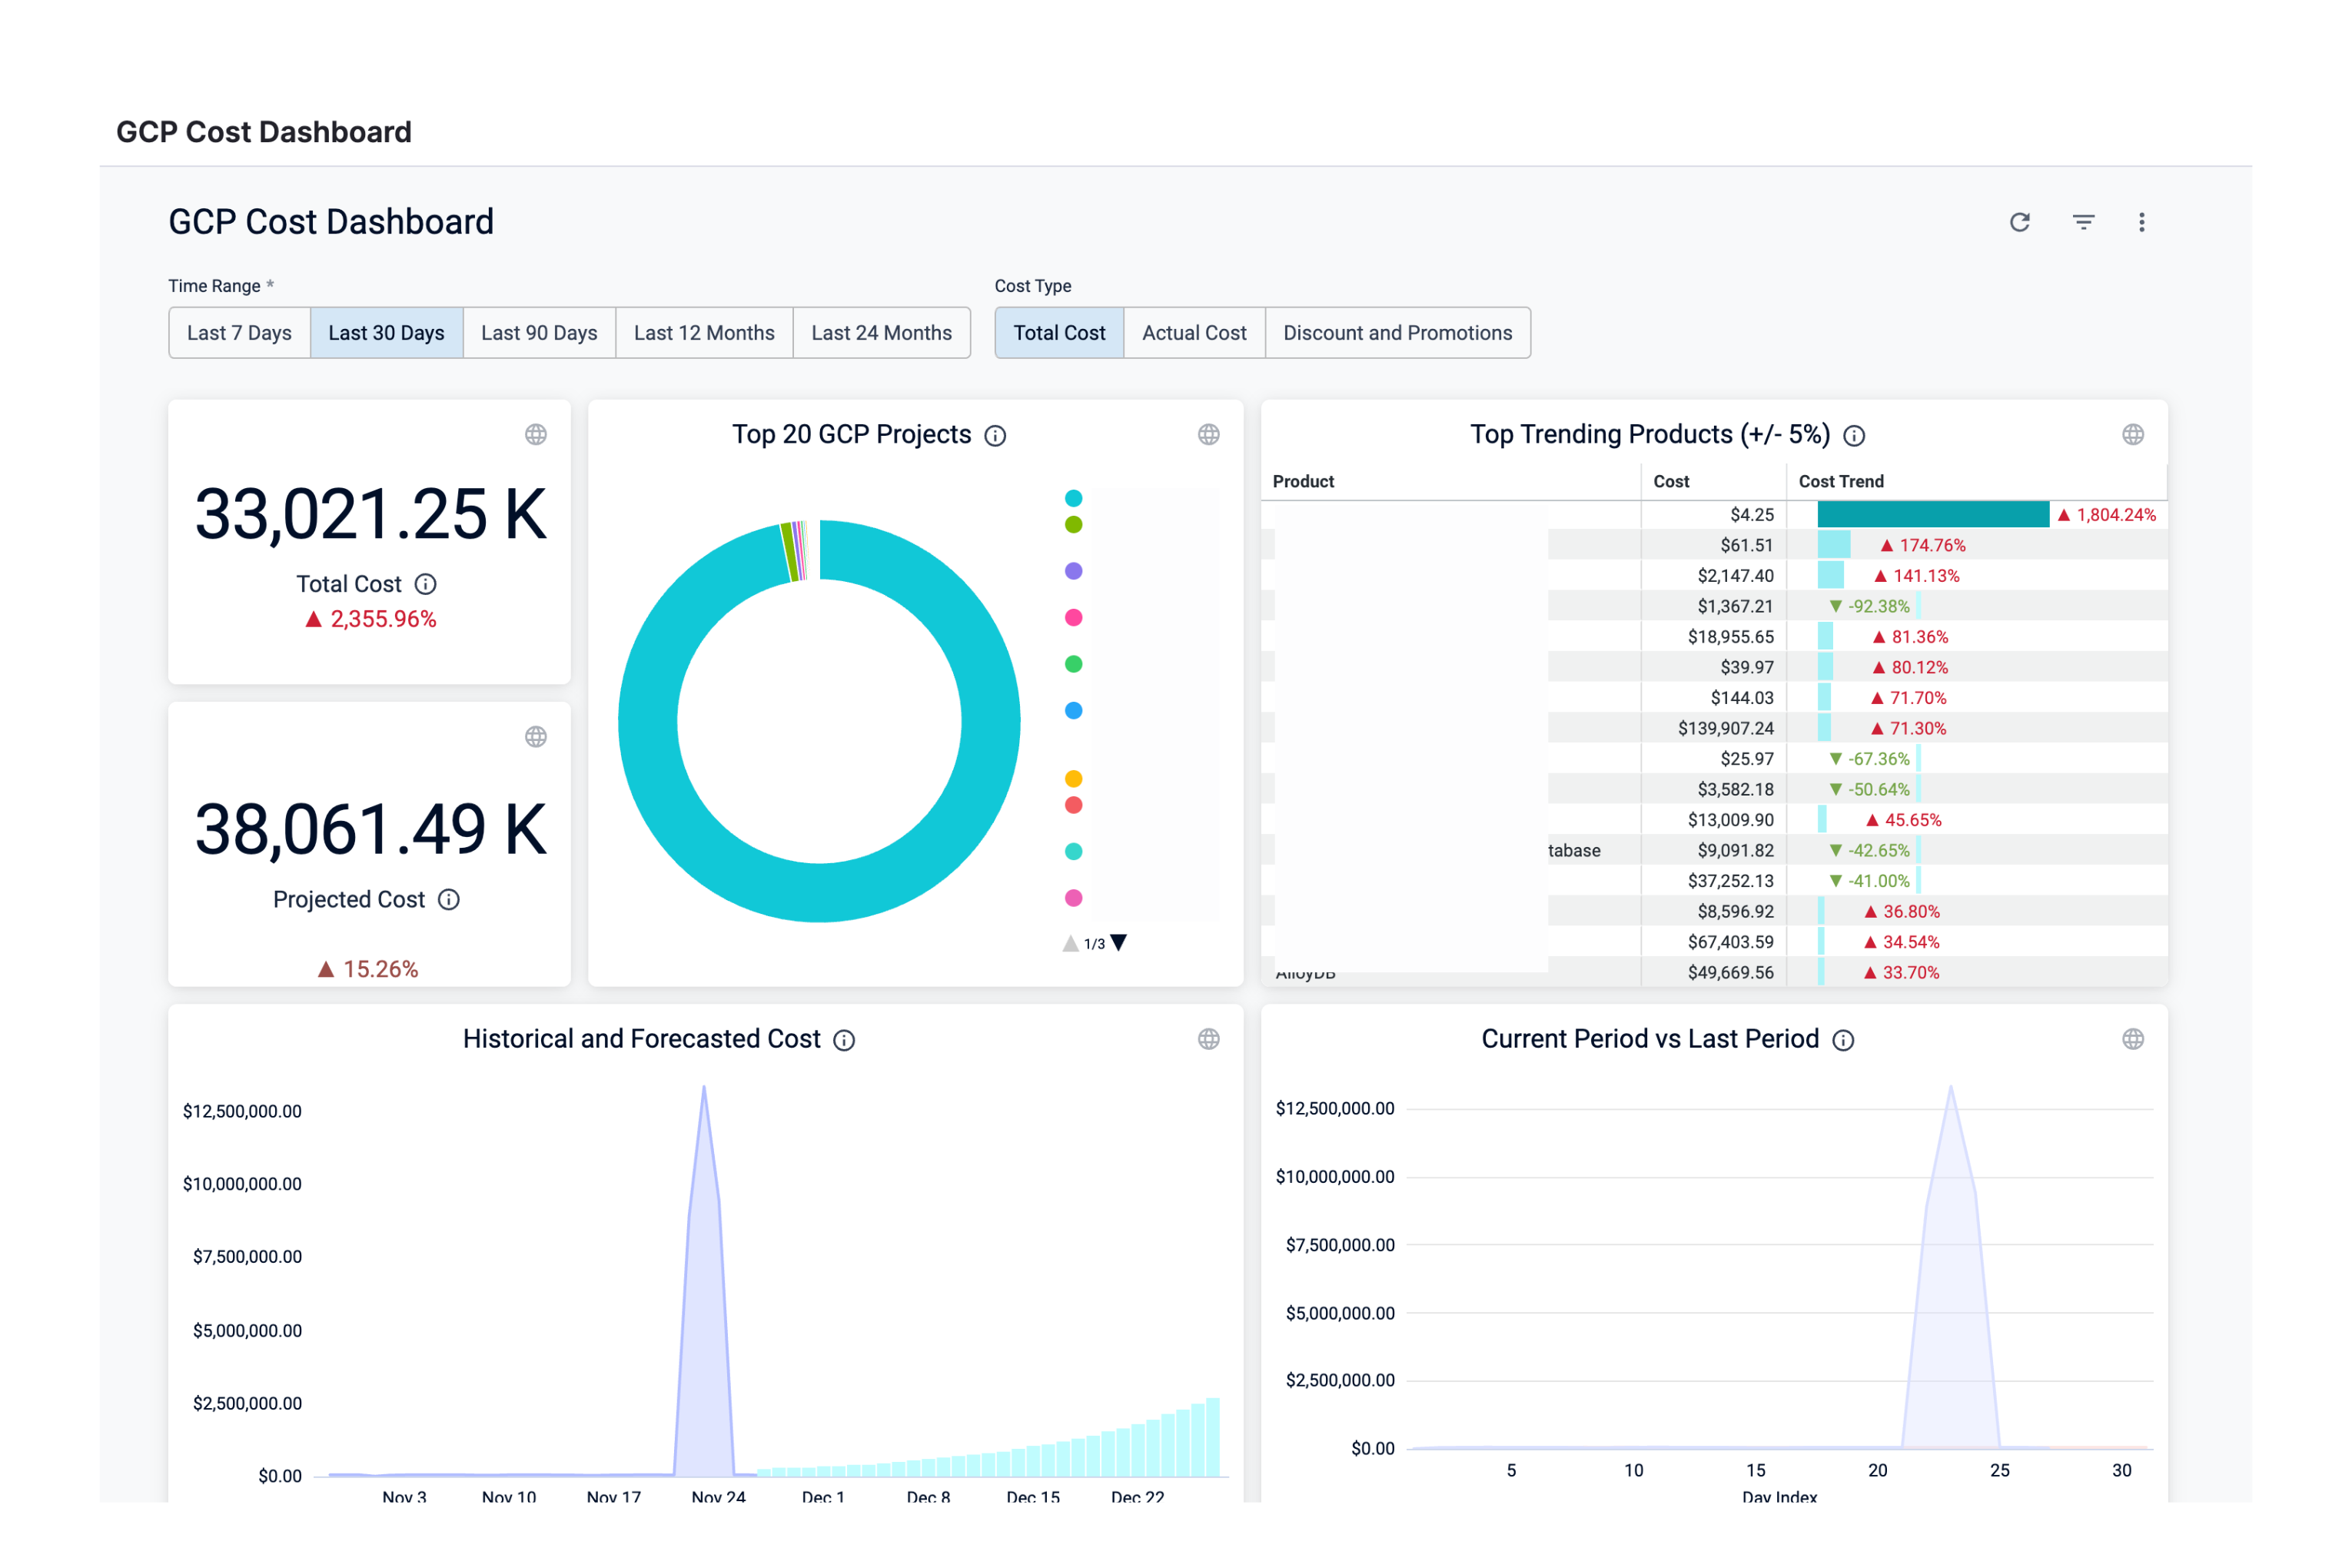Sort table by Cost Trend column header
This screenshot has width=2352, height=1568.
[x=1840, y=481]
